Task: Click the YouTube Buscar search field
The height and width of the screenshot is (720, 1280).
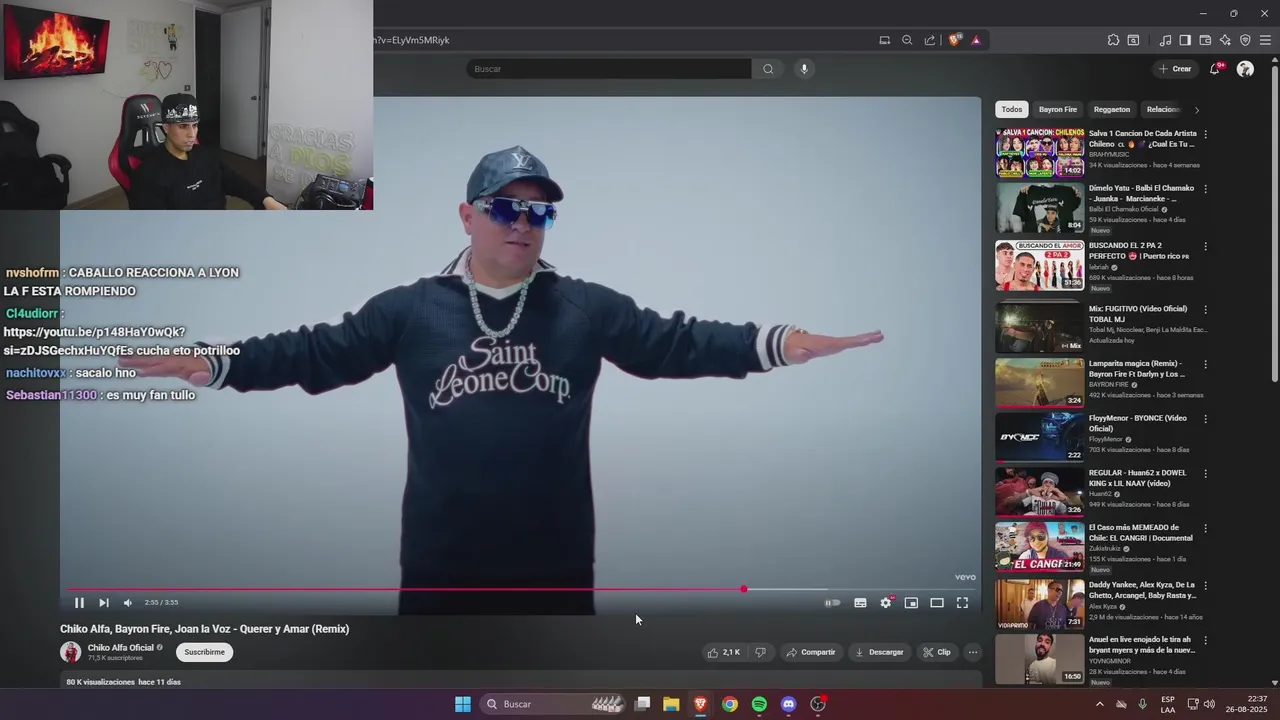Action: (x=608, y=69)
